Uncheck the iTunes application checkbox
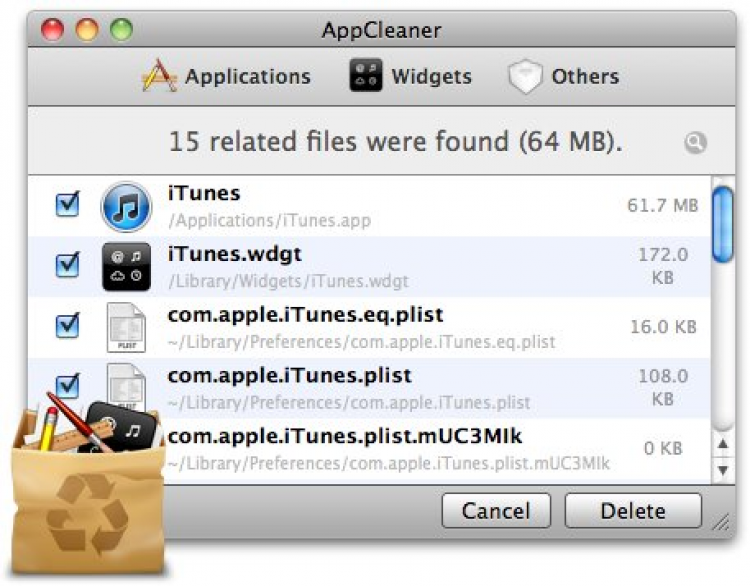Viewport: 750px width, 586px height. coord(67,205)
